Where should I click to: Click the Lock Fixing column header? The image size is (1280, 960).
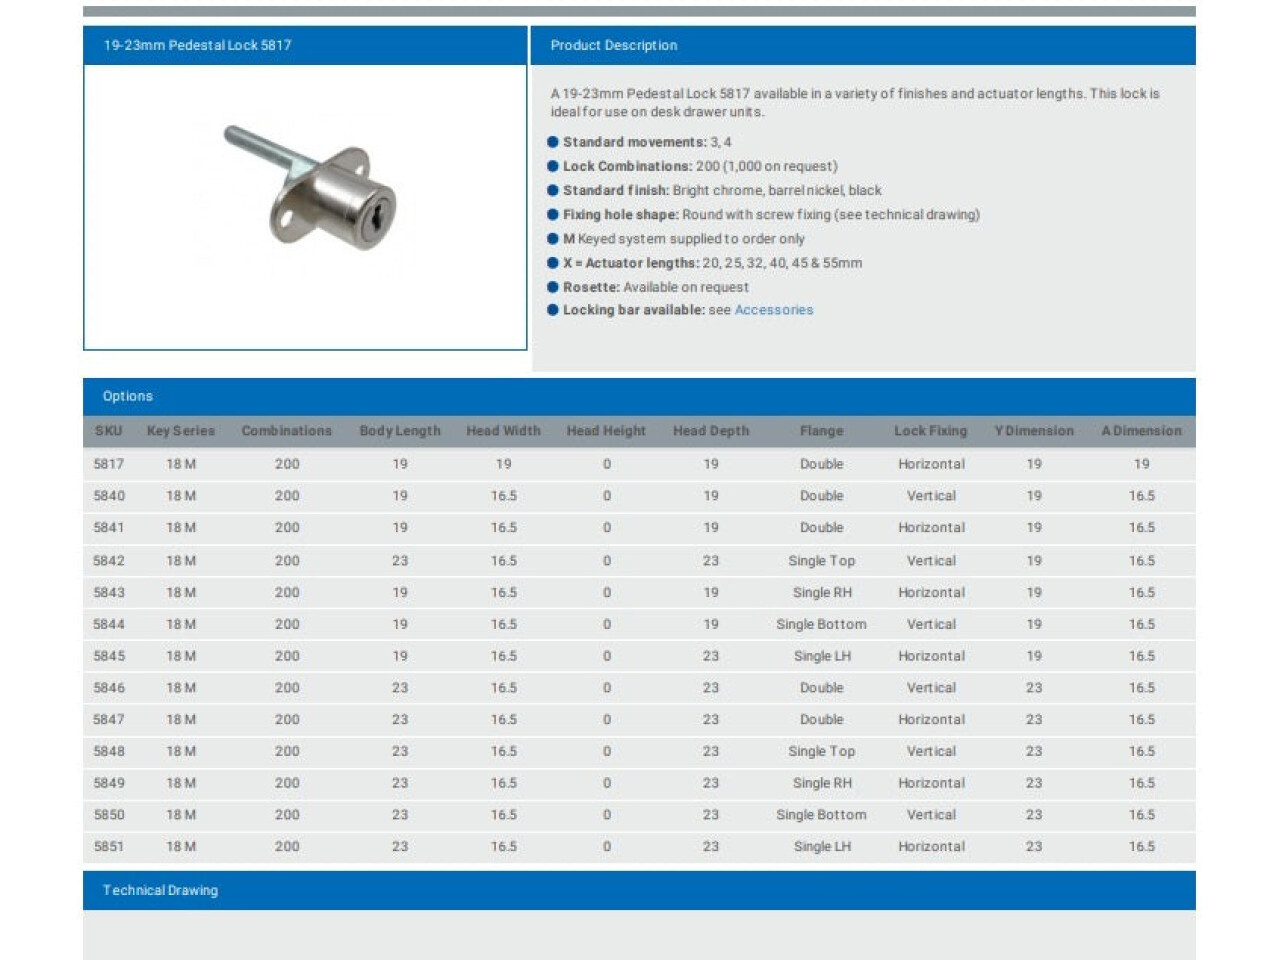pos(931,431)
